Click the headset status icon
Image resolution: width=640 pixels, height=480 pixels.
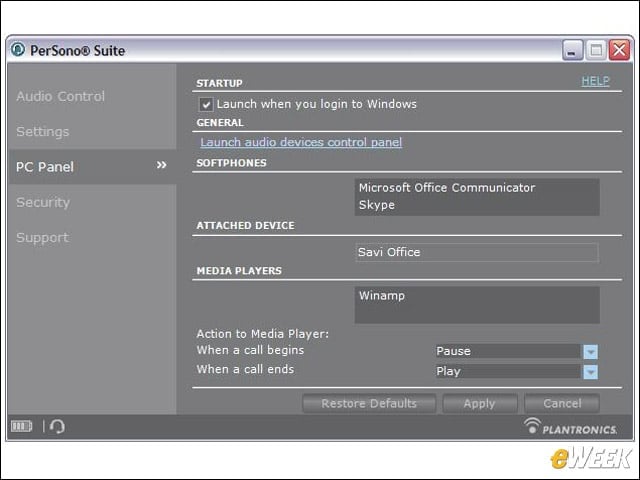(x=57, y=427)
